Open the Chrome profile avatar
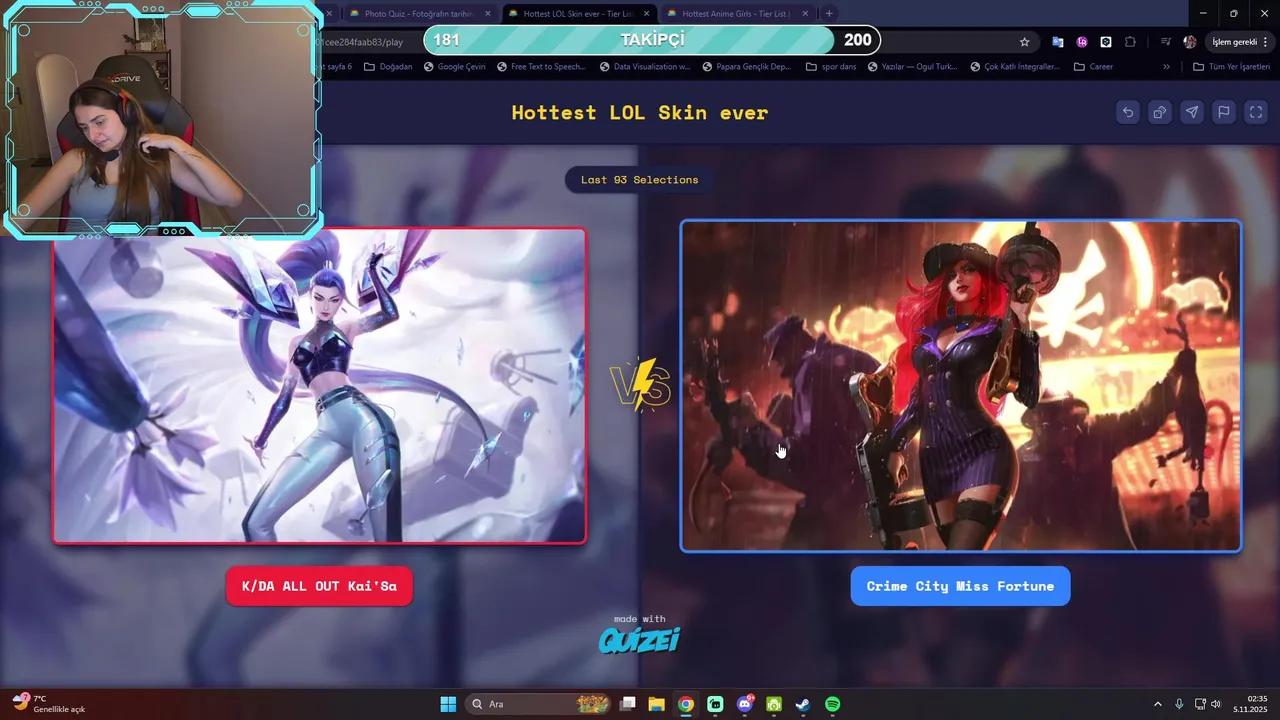Image resolution: width=1280 pixels, height=720 pixels. [x=1189, y=42]
